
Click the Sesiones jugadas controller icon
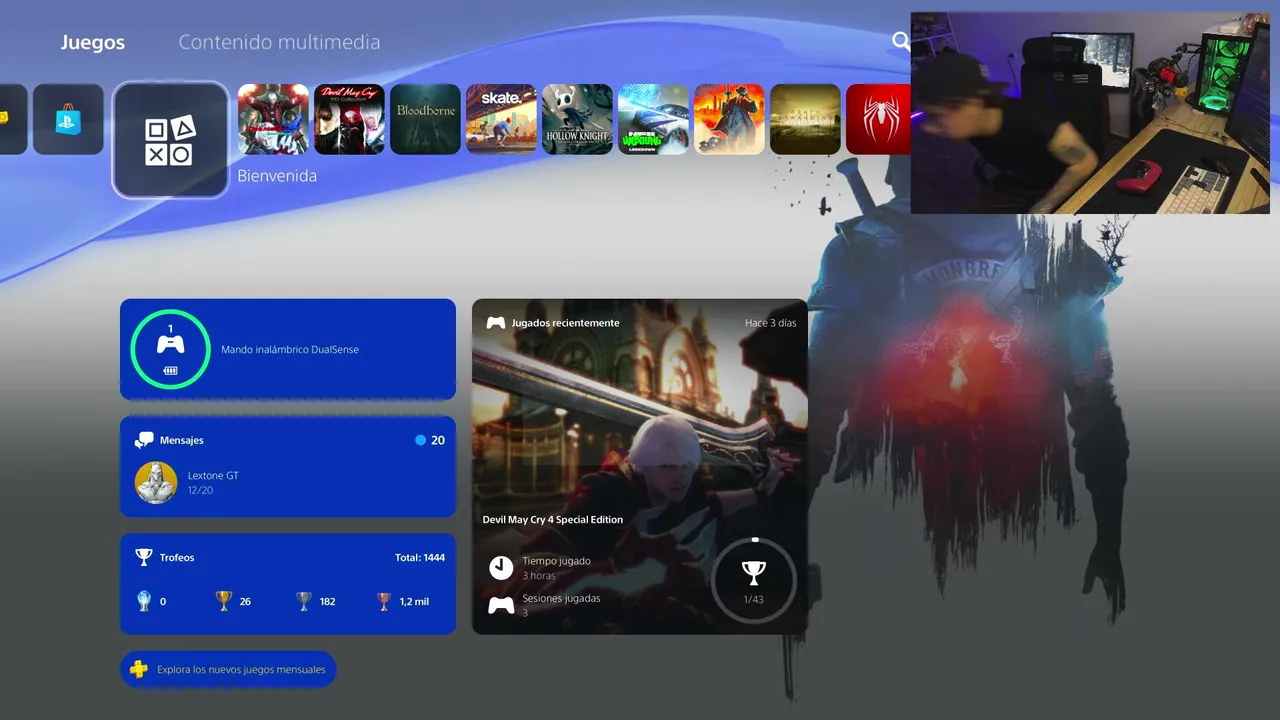[501, 605]
